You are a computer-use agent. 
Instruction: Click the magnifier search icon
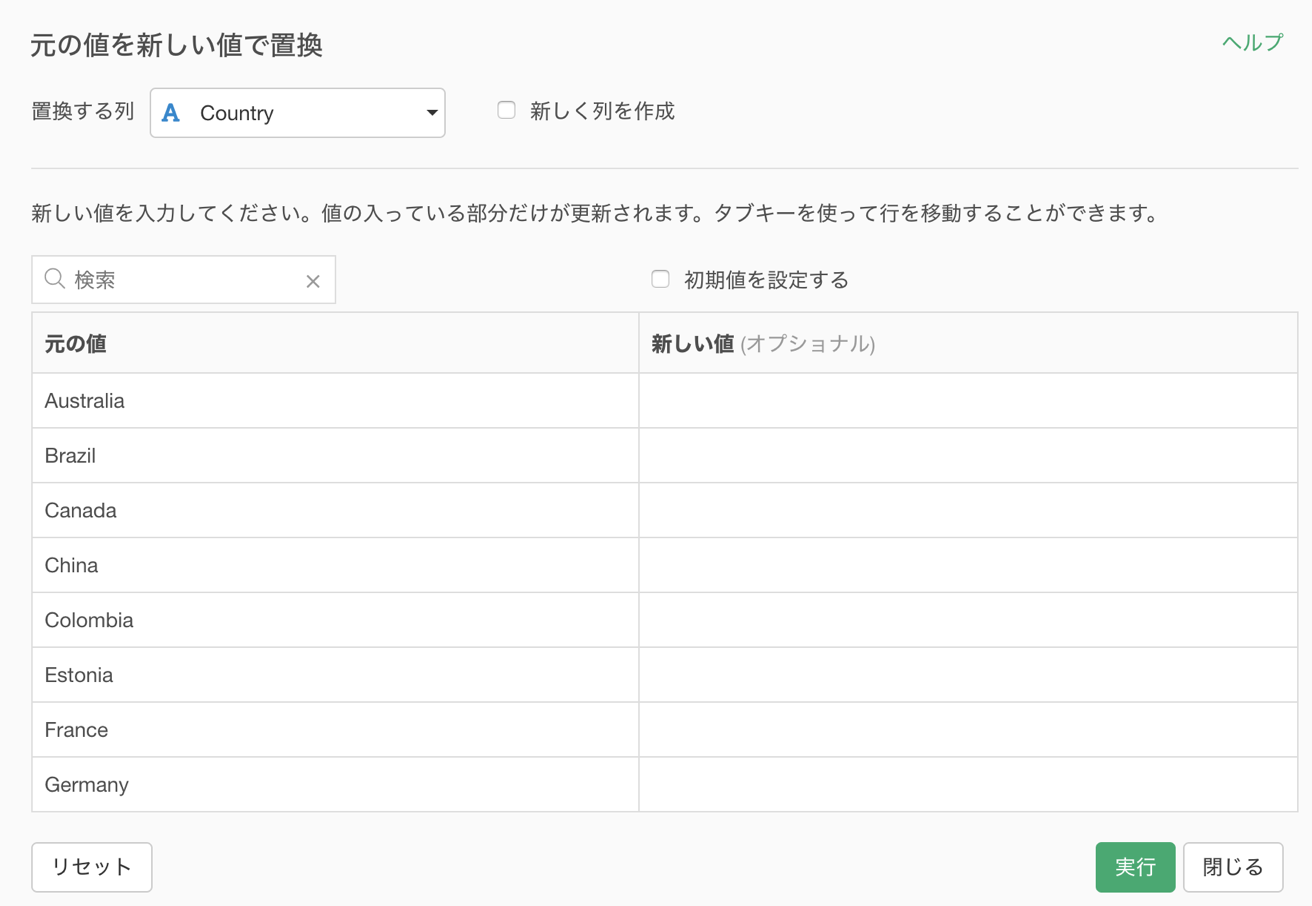click(55, 279)
